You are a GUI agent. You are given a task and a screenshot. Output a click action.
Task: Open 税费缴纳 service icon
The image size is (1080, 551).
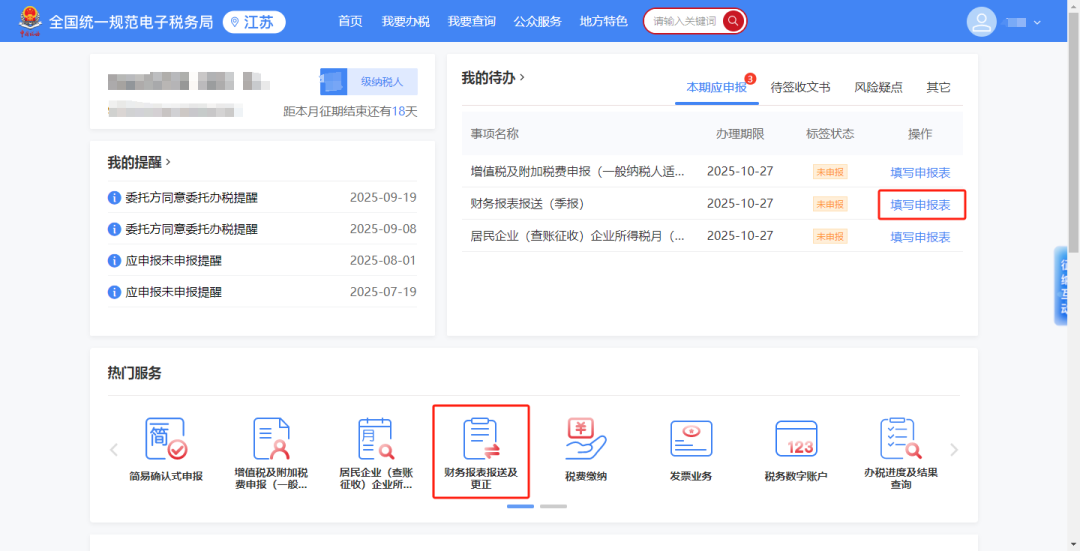[x=586, y=439]
